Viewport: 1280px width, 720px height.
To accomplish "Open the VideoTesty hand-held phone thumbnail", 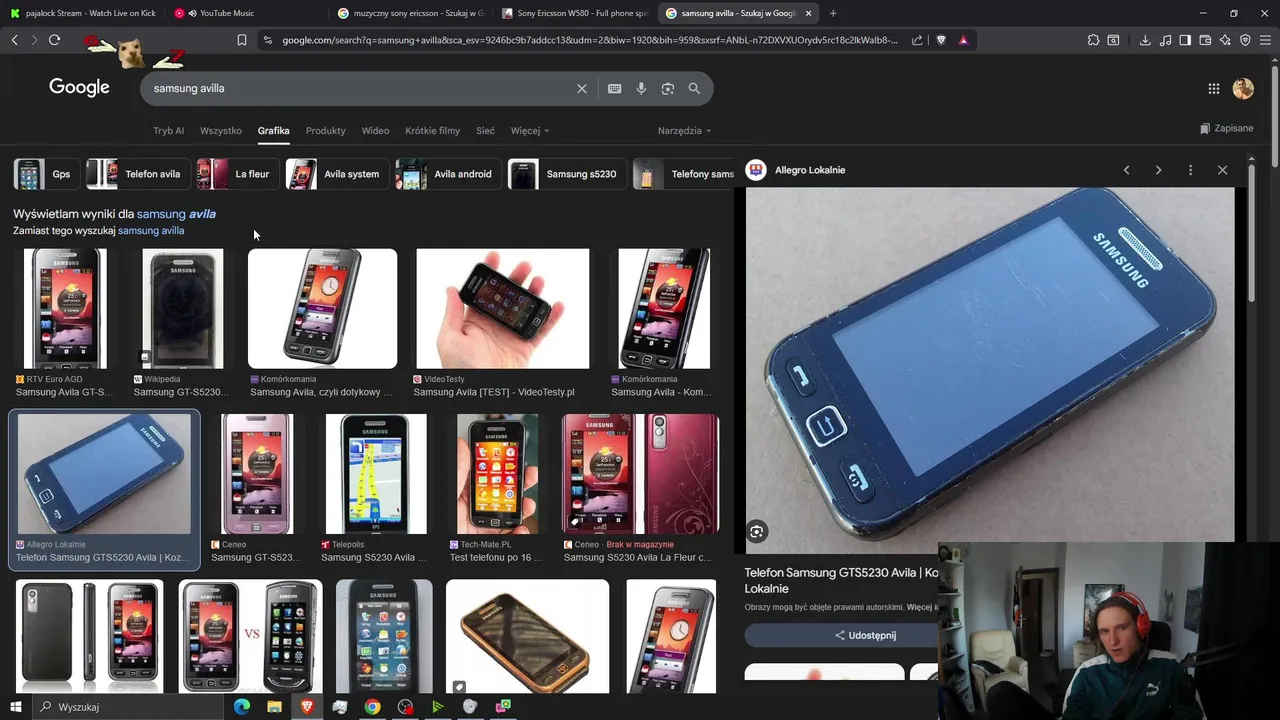I will click(503, 309).
